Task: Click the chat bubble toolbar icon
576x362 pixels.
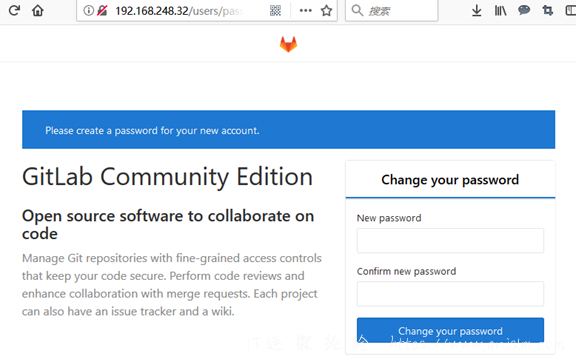Action: [524, 10]
